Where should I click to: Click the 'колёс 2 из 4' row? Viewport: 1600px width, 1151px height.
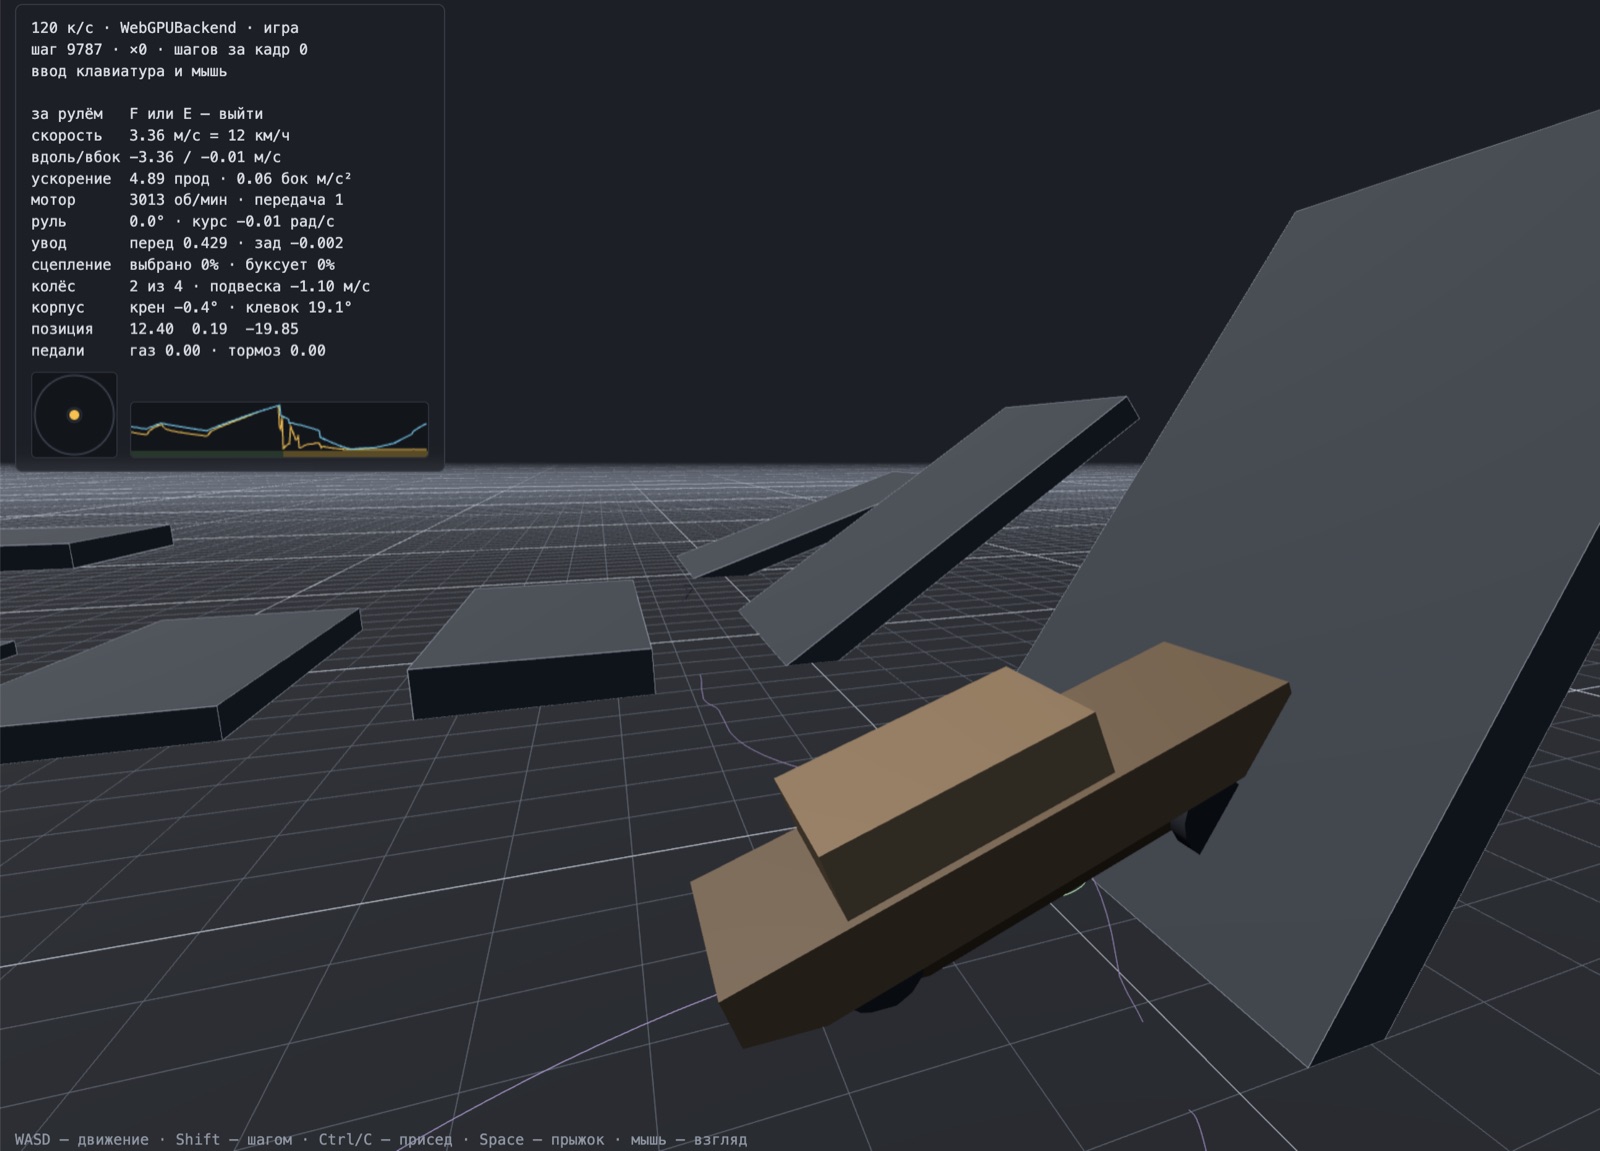point(201,286)
